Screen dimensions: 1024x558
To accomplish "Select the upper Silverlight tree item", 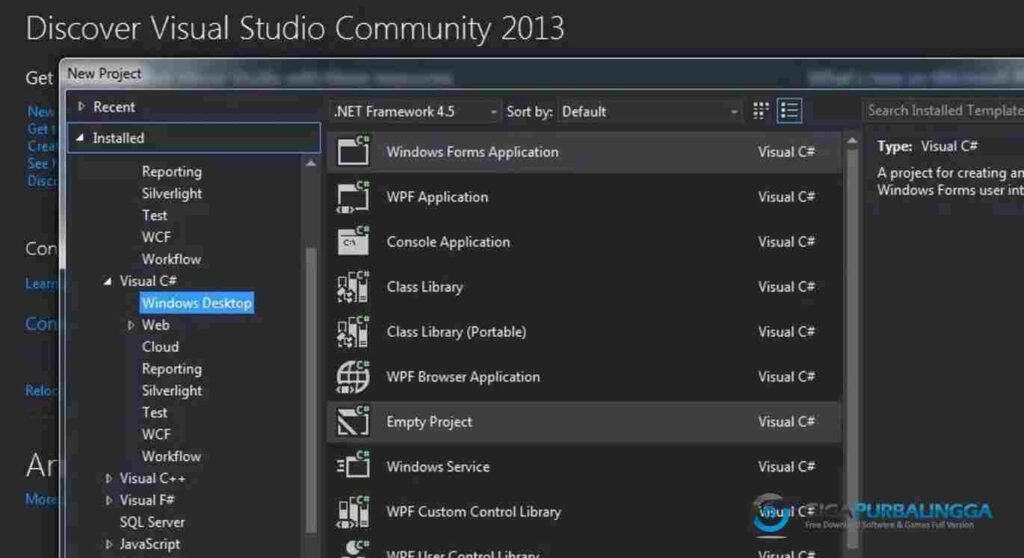I will [172, 193].
